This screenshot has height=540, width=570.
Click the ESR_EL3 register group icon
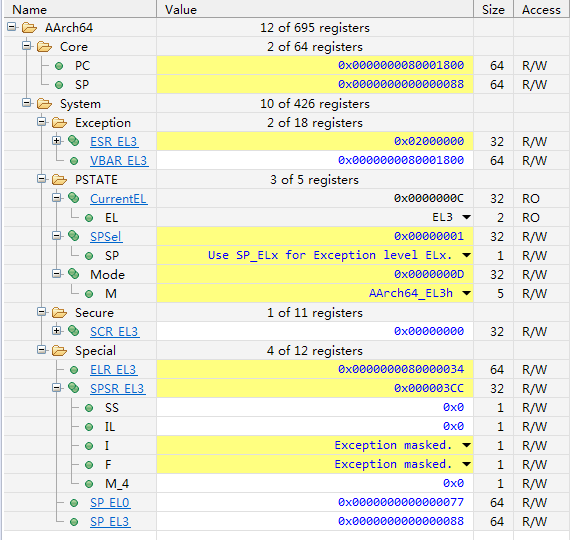pyautogui.click(x=74, y=141)
